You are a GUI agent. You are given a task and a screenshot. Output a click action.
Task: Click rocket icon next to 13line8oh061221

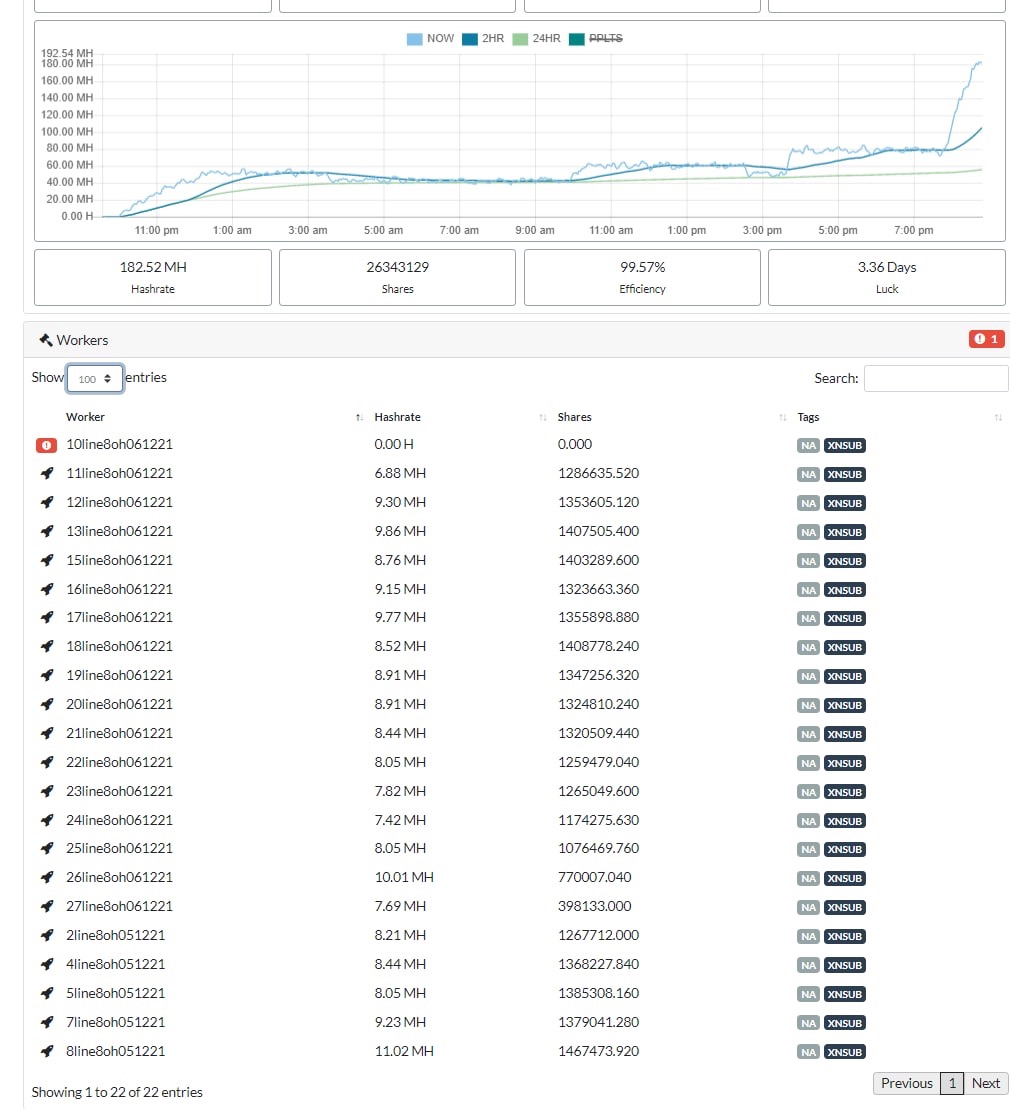coord(47,532)
